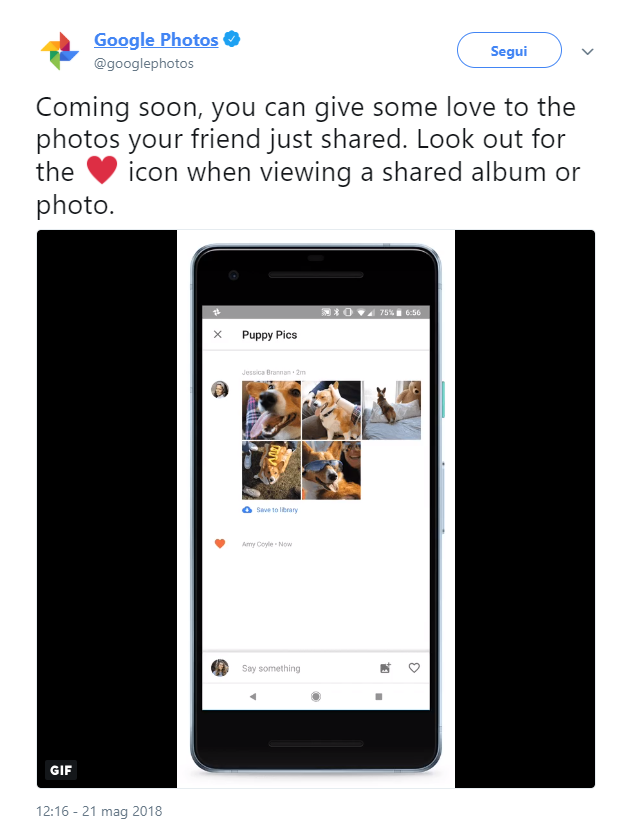The width and height of the screenshot is (631, 829).
Task: Expand the tweet options chevron
Action: coord(587,51)
